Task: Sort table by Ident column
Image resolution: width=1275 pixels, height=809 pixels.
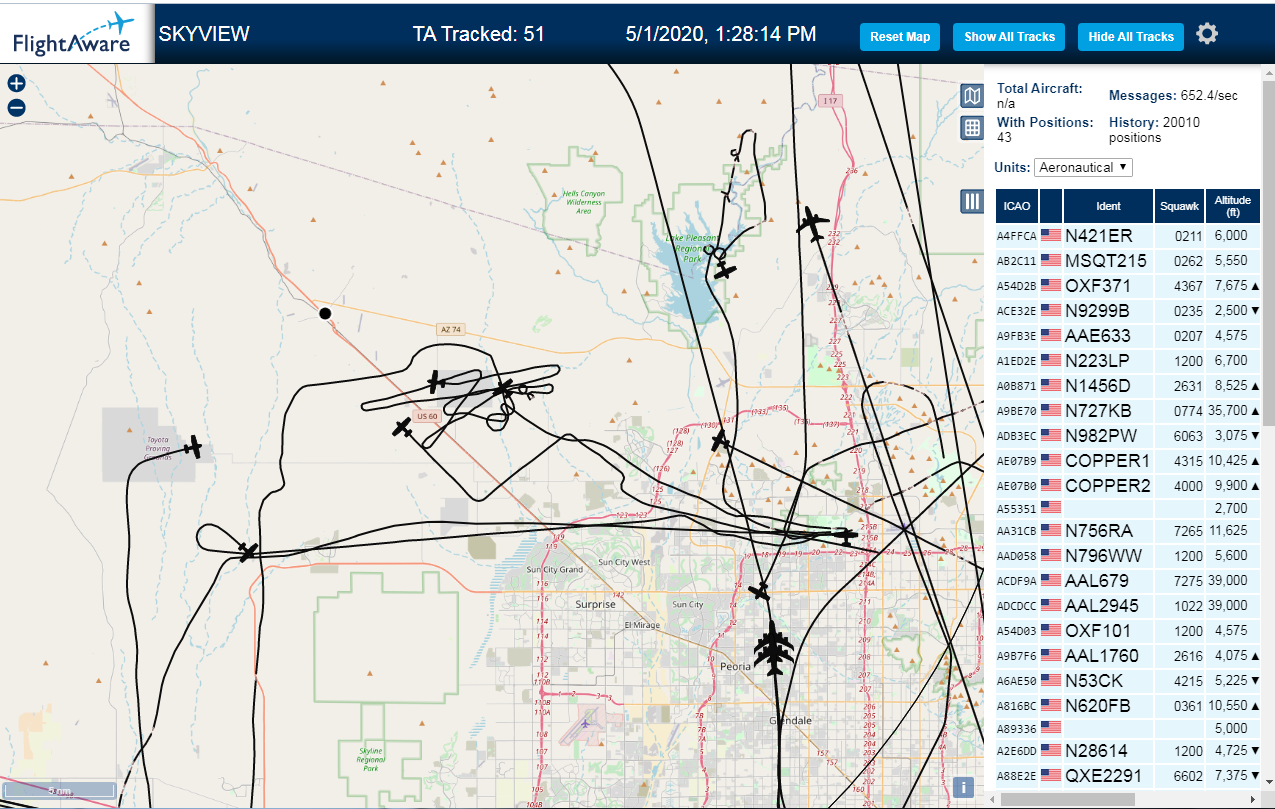Action: [1108, 206]
